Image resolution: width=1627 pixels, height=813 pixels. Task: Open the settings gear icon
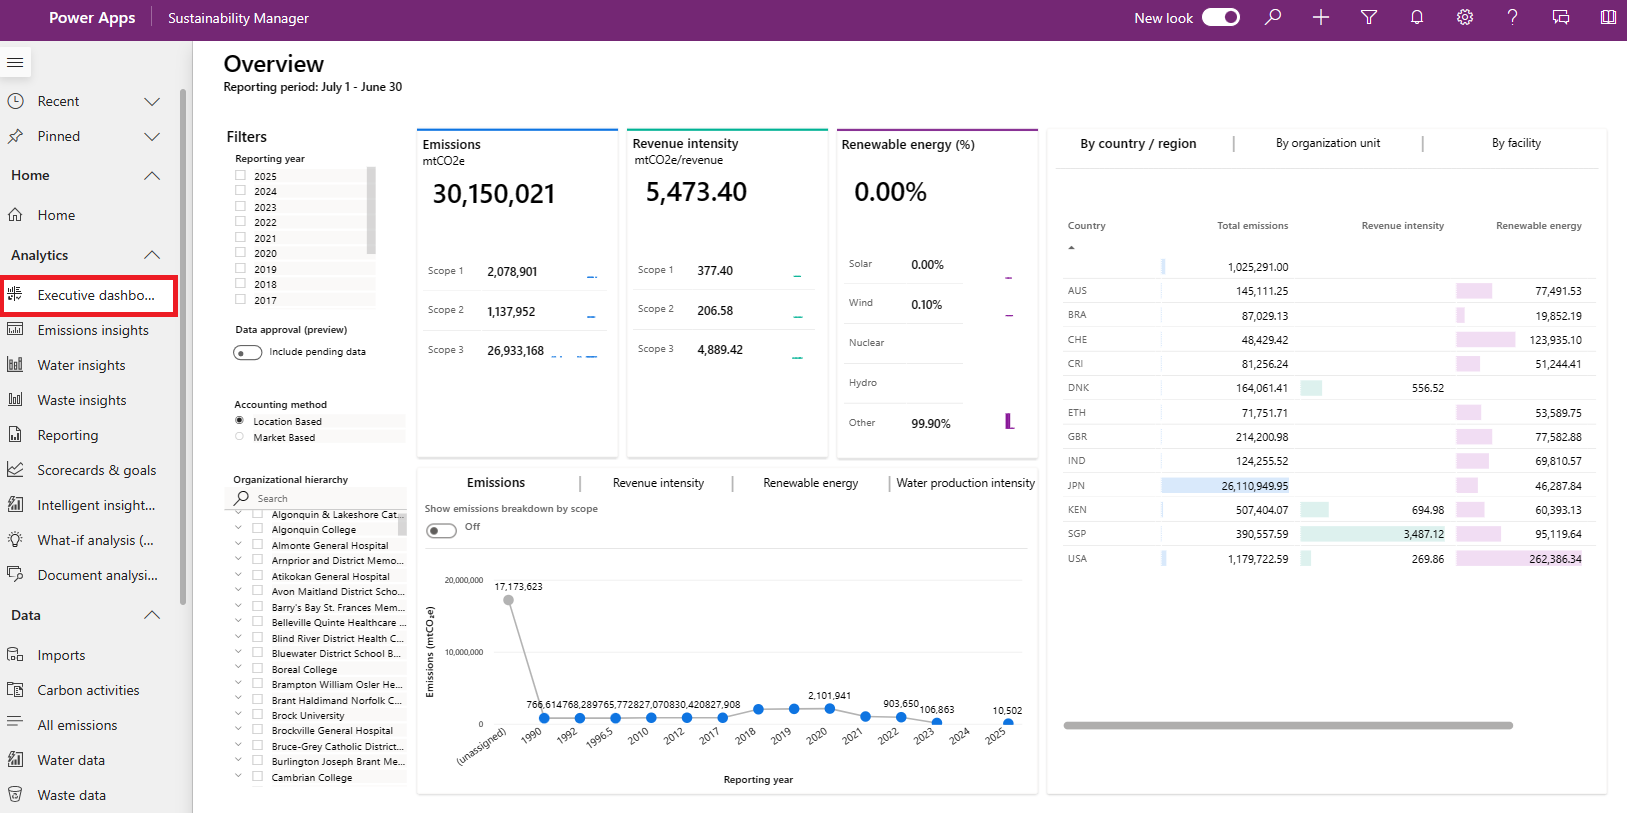[x=1465, y=17]
